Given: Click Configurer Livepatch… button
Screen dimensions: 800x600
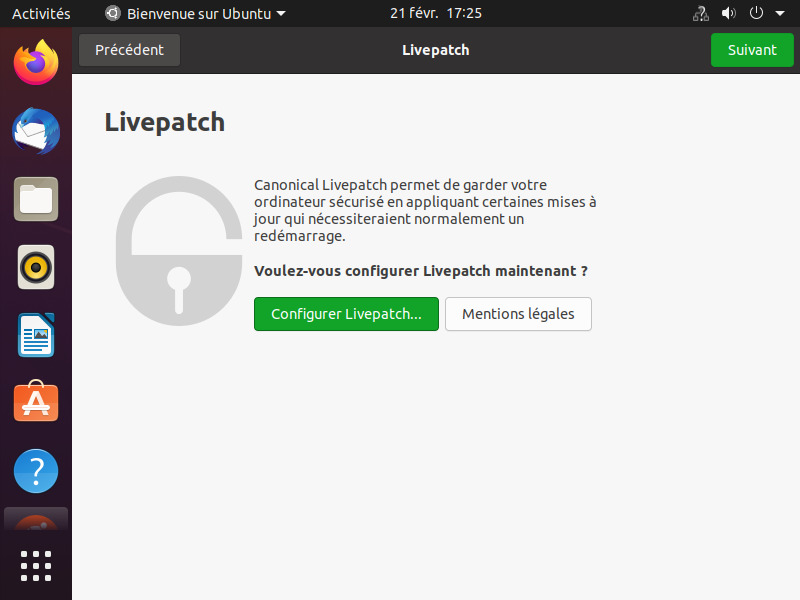Looking at the screenshot, I should point(346,314).
